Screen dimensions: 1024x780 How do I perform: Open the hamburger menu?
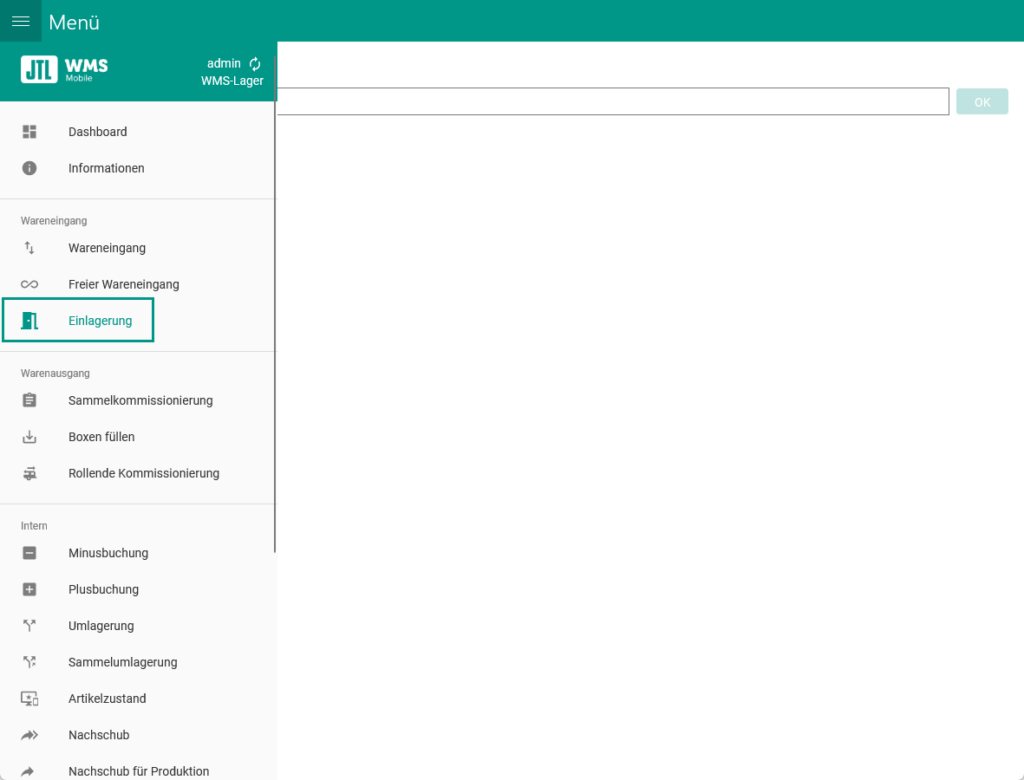(x=20, y=20)
